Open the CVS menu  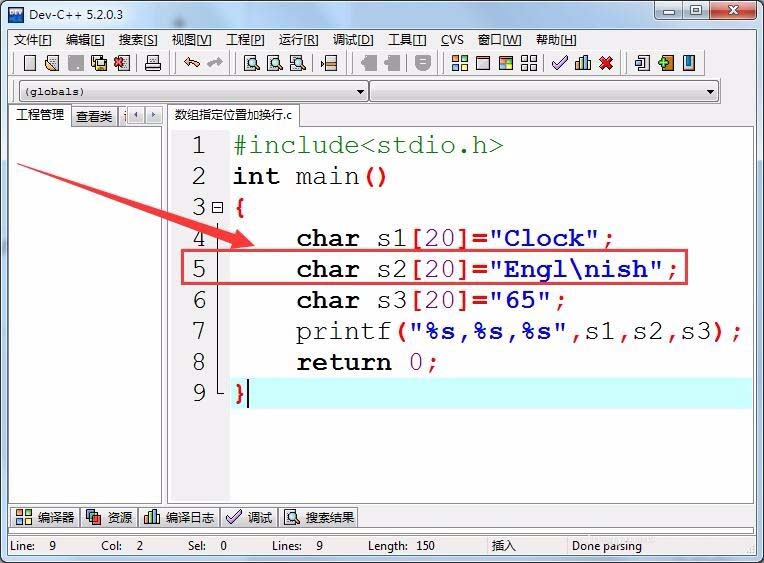pos(452,40)
